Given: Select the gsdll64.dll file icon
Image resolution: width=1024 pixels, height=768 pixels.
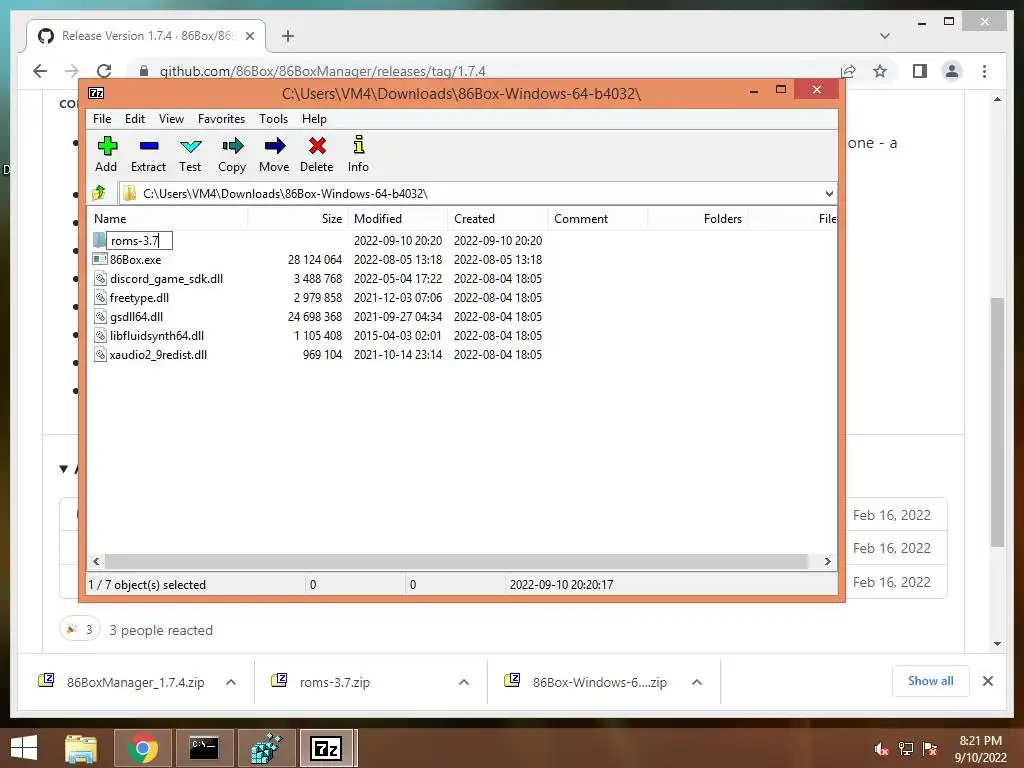Looking at the screenshot, I should pos(100,316).
